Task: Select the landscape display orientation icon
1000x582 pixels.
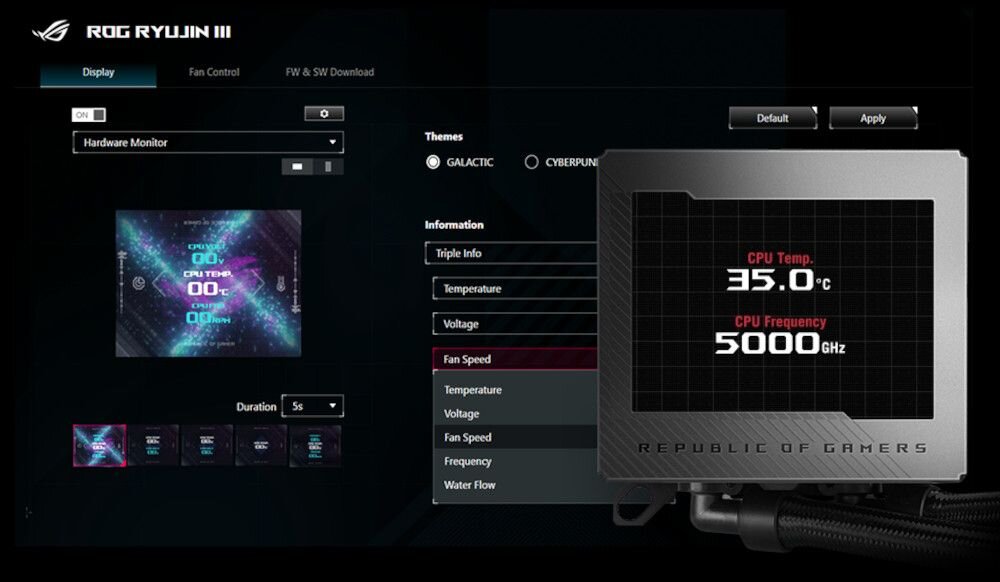Action: click(x=297, y=164)
